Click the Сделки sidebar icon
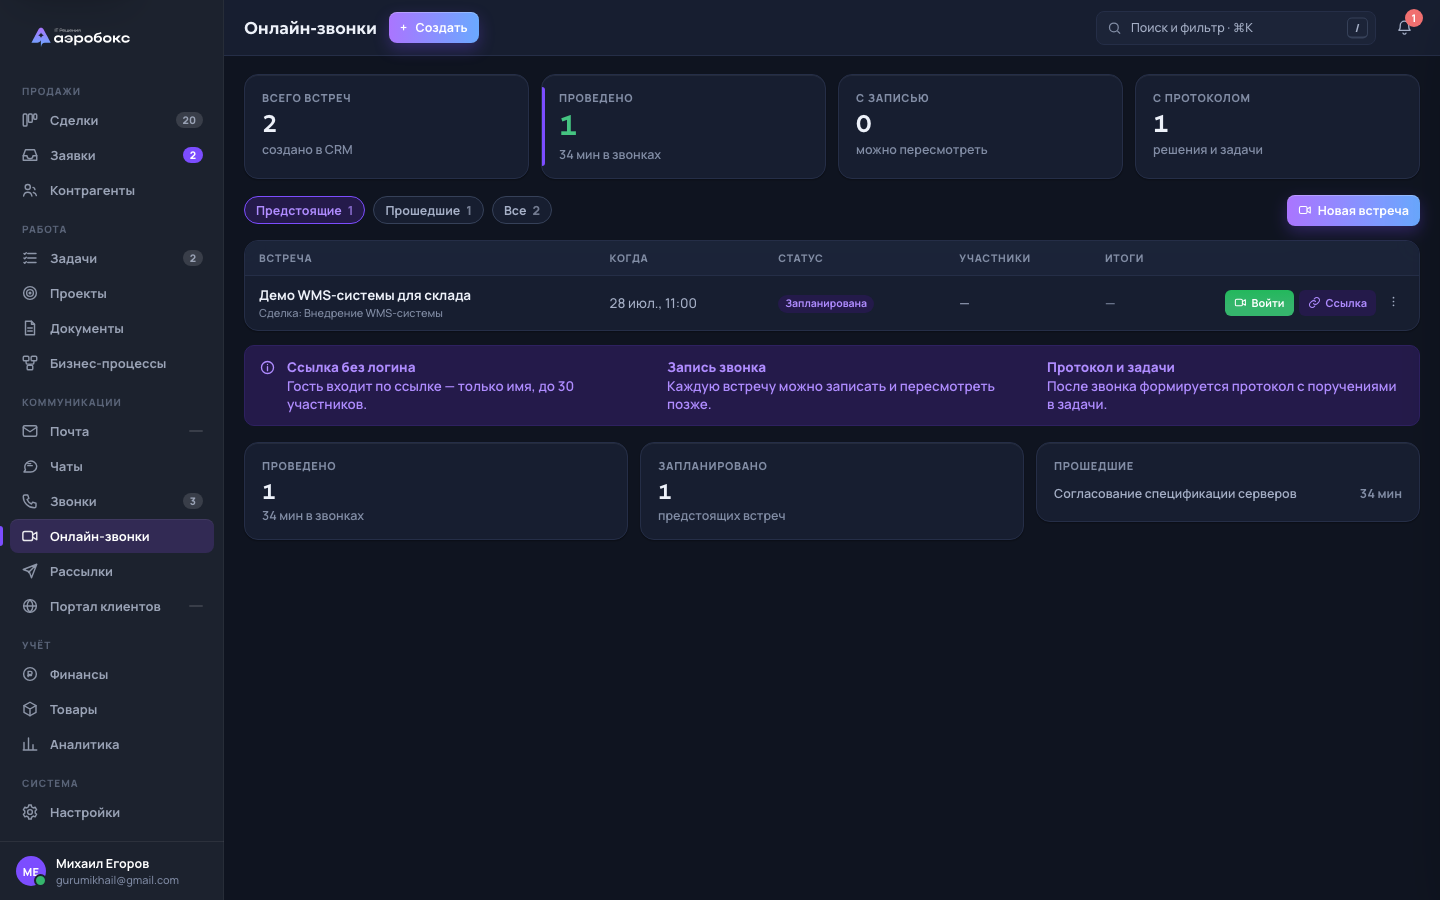Image resolution: width=1440 pixels, height=900 pixels. pos(30,120)
